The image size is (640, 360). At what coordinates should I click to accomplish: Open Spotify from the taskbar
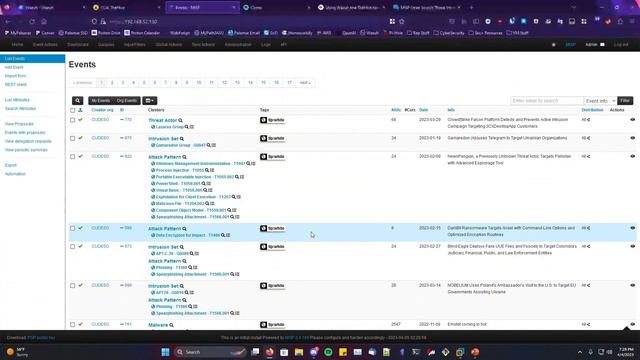click(x=328, y=352)
